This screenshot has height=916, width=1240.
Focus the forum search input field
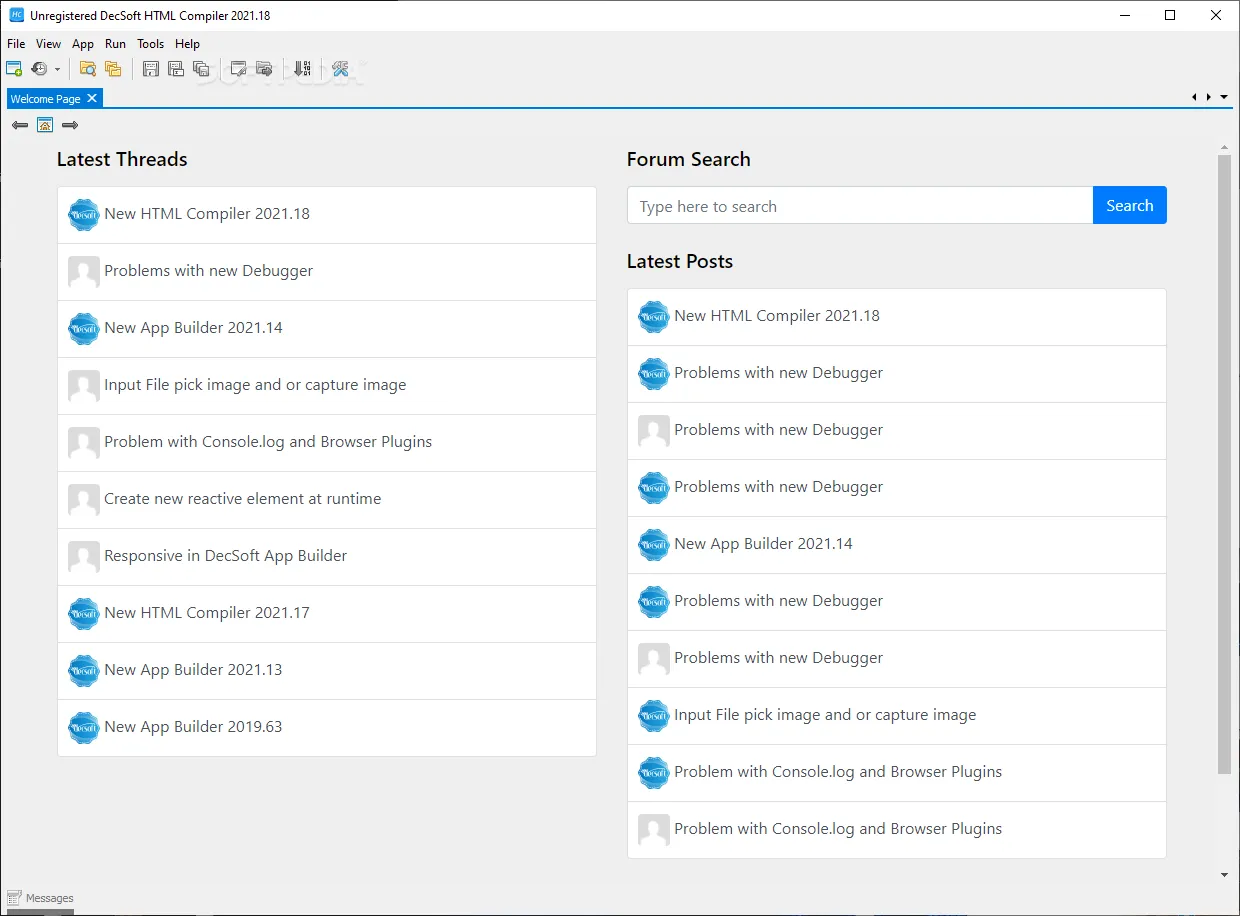tap(860, 205)
